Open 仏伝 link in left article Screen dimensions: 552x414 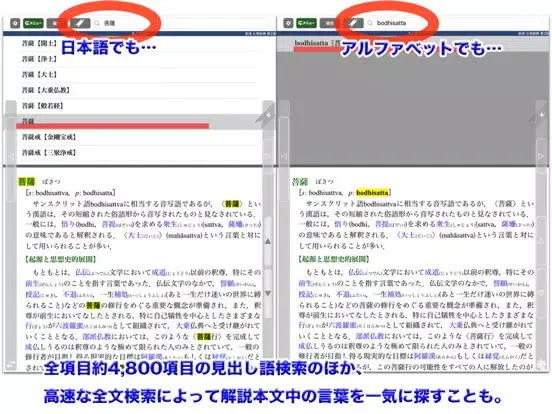click(x=82, y=272)
